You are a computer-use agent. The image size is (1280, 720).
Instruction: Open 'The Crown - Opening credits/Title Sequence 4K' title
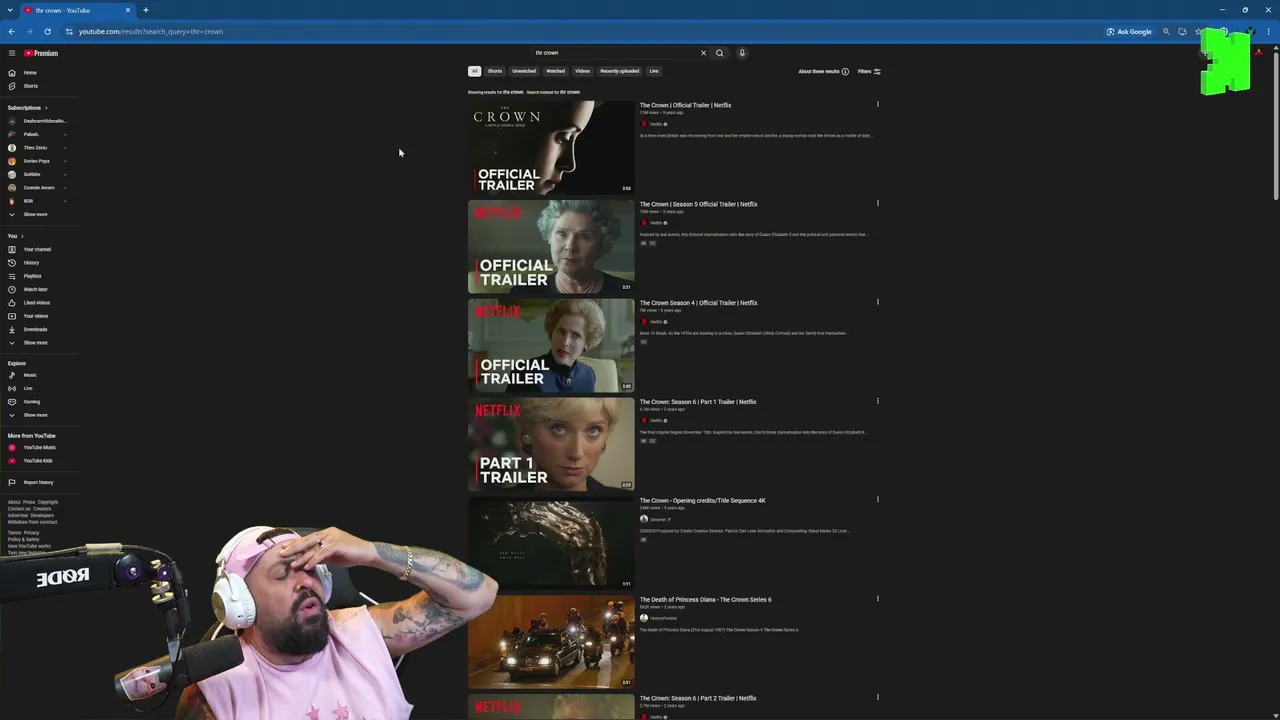click(x=702, y=501)
